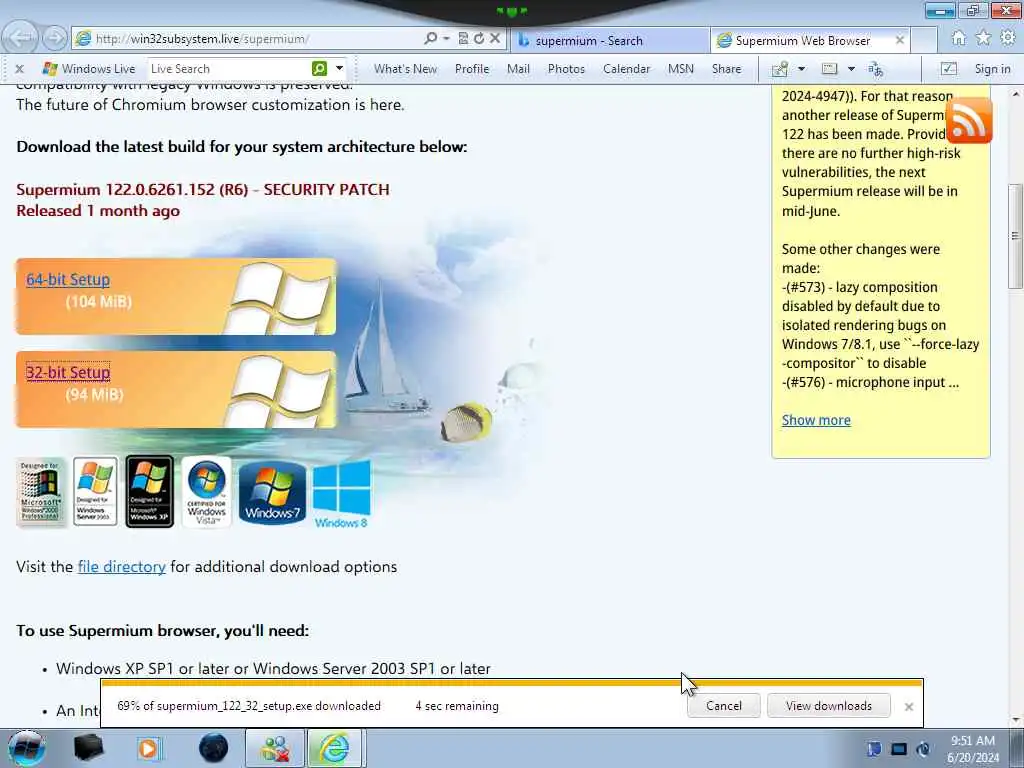The height and width of the screenshot is (768, 1024).
Task: Dismiss the download notification bar X
Action: click(x=908, y=707)
